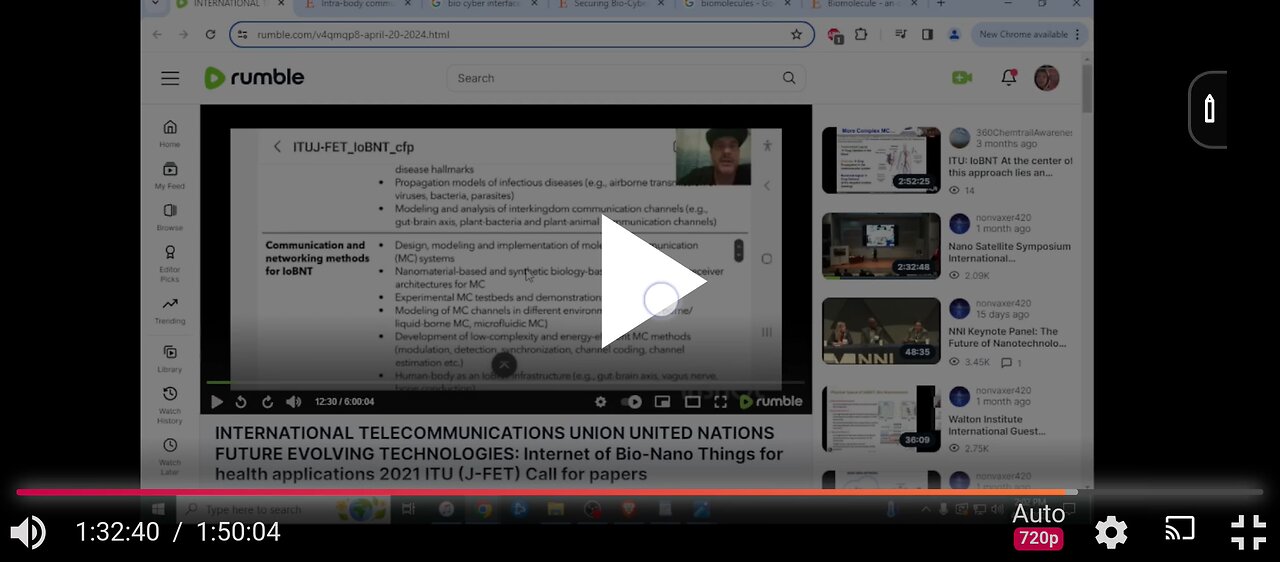Go to Trending in the Rumble sidebar
The width and height of the screenshot is (1280, 562).
[x=170, y=310]
